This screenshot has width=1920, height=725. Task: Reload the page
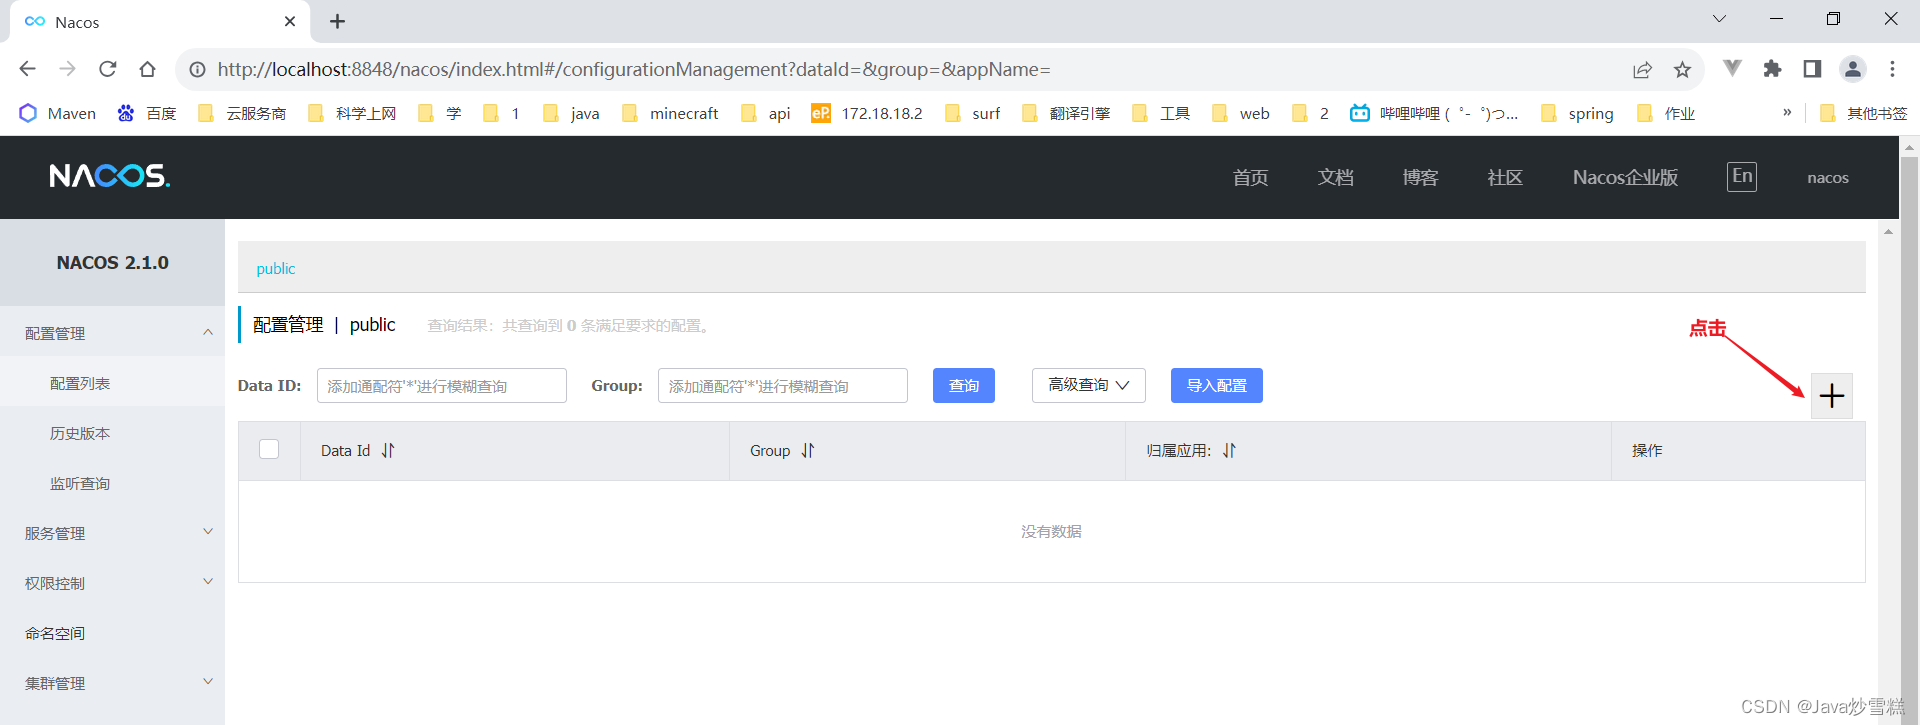coord(108,69)
